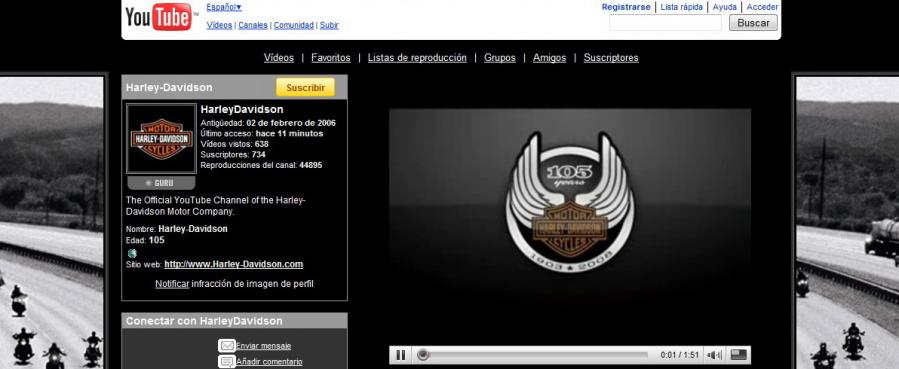
Task: Click the Acceder sign-in link
Action: (x=762, y=7)
